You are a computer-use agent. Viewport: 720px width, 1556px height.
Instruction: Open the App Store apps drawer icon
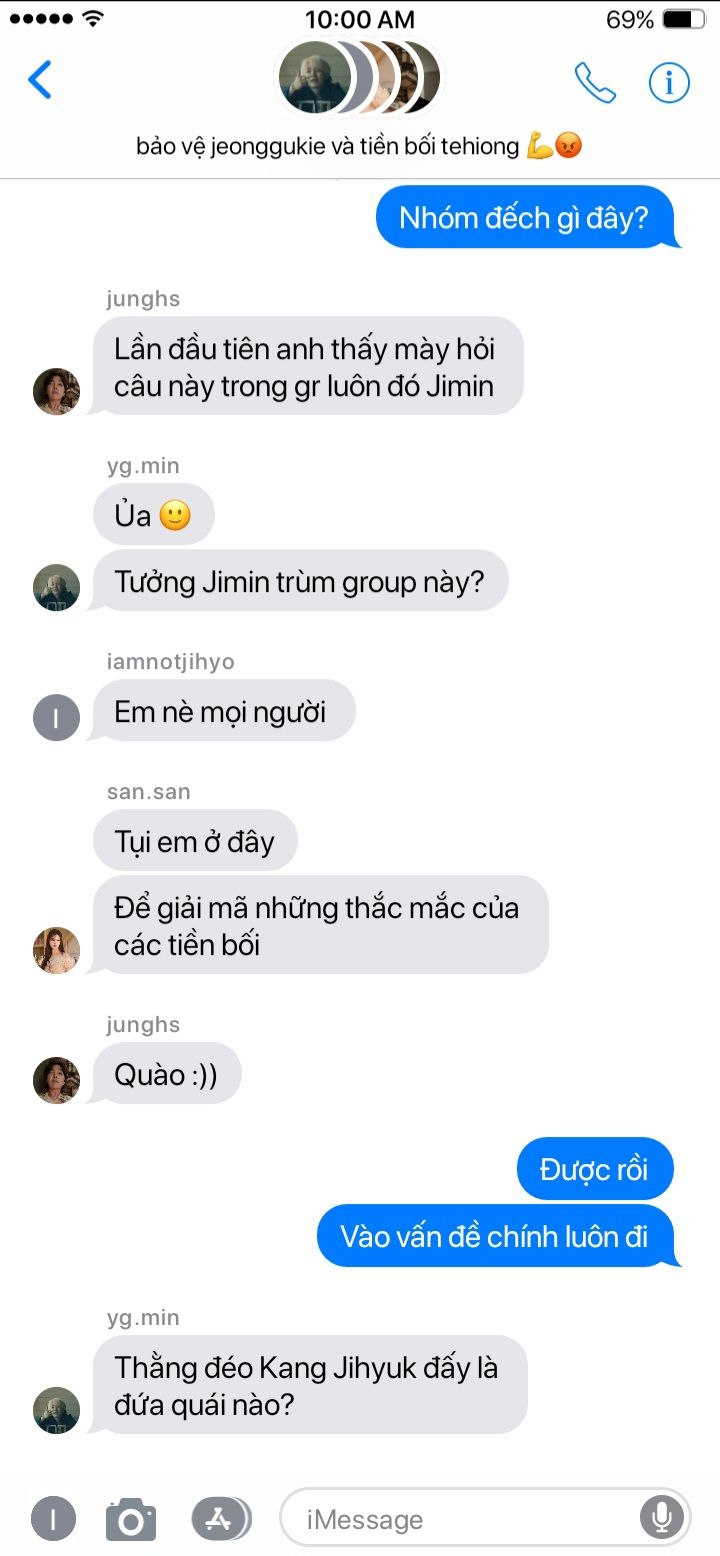[x=220, y=1519]
